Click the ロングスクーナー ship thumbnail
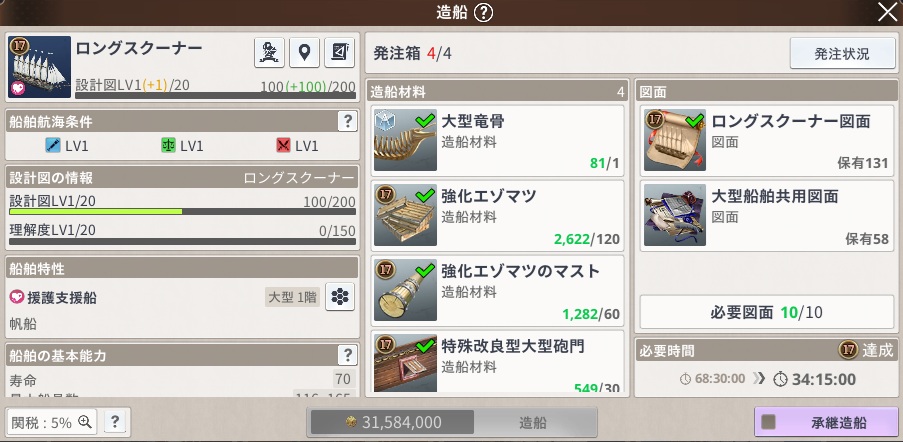Image resolution: width=903 pixels, height=442 pixels. pos(39,67)
